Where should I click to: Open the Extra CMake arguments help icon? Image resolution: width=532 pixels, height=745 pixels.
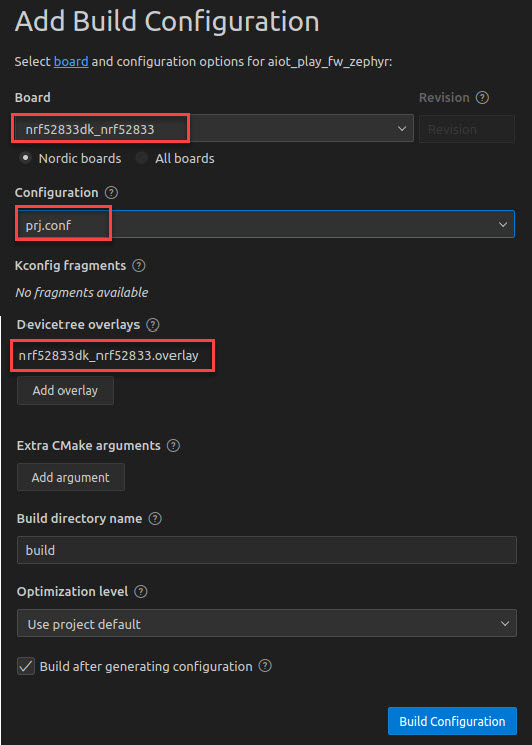173,446
